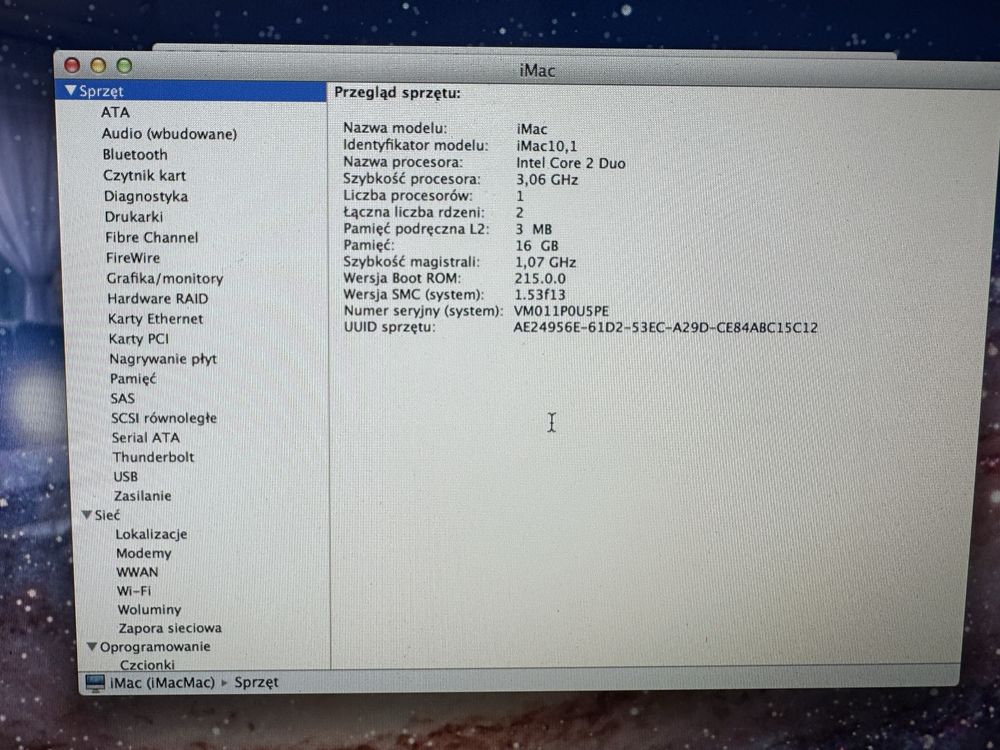Click the SMC version 1.53f13
Image resolution: width=1000 pixels, height=750 pixels.
click(540, 295)
